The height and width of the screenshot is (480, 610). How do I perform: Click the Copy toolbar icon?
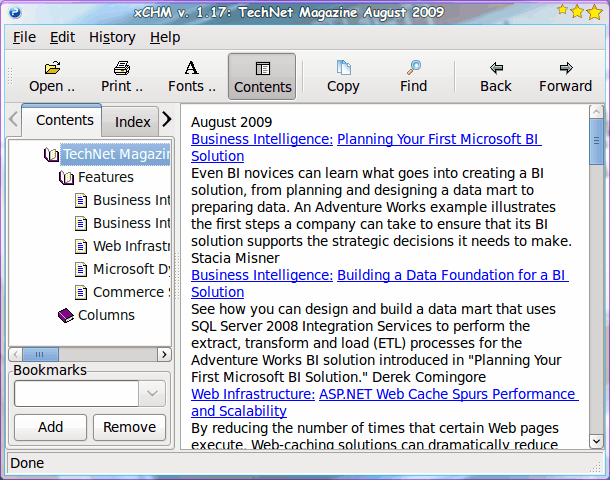click(344, 68)
